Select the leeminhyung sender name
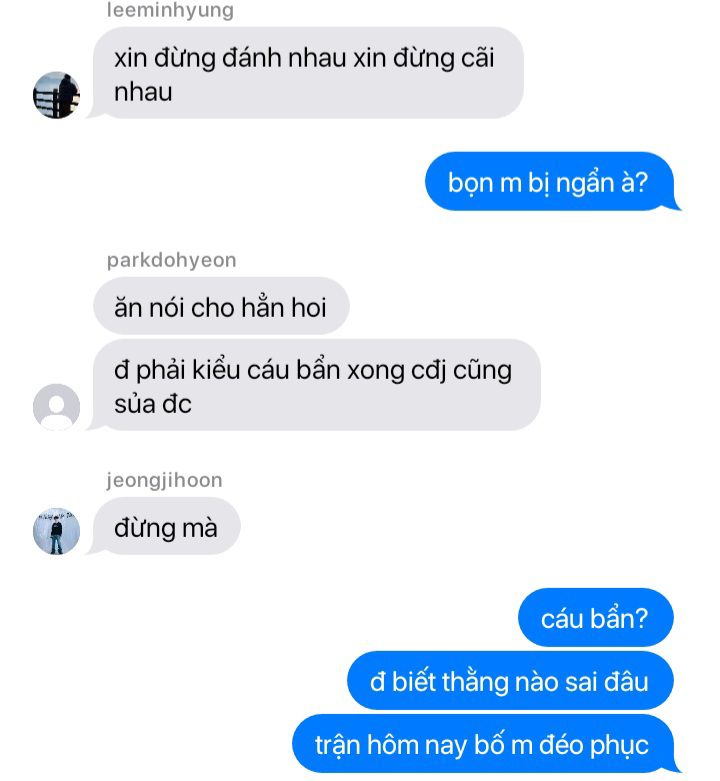This screenshot has width=720, height=781. tap(170, 10)
